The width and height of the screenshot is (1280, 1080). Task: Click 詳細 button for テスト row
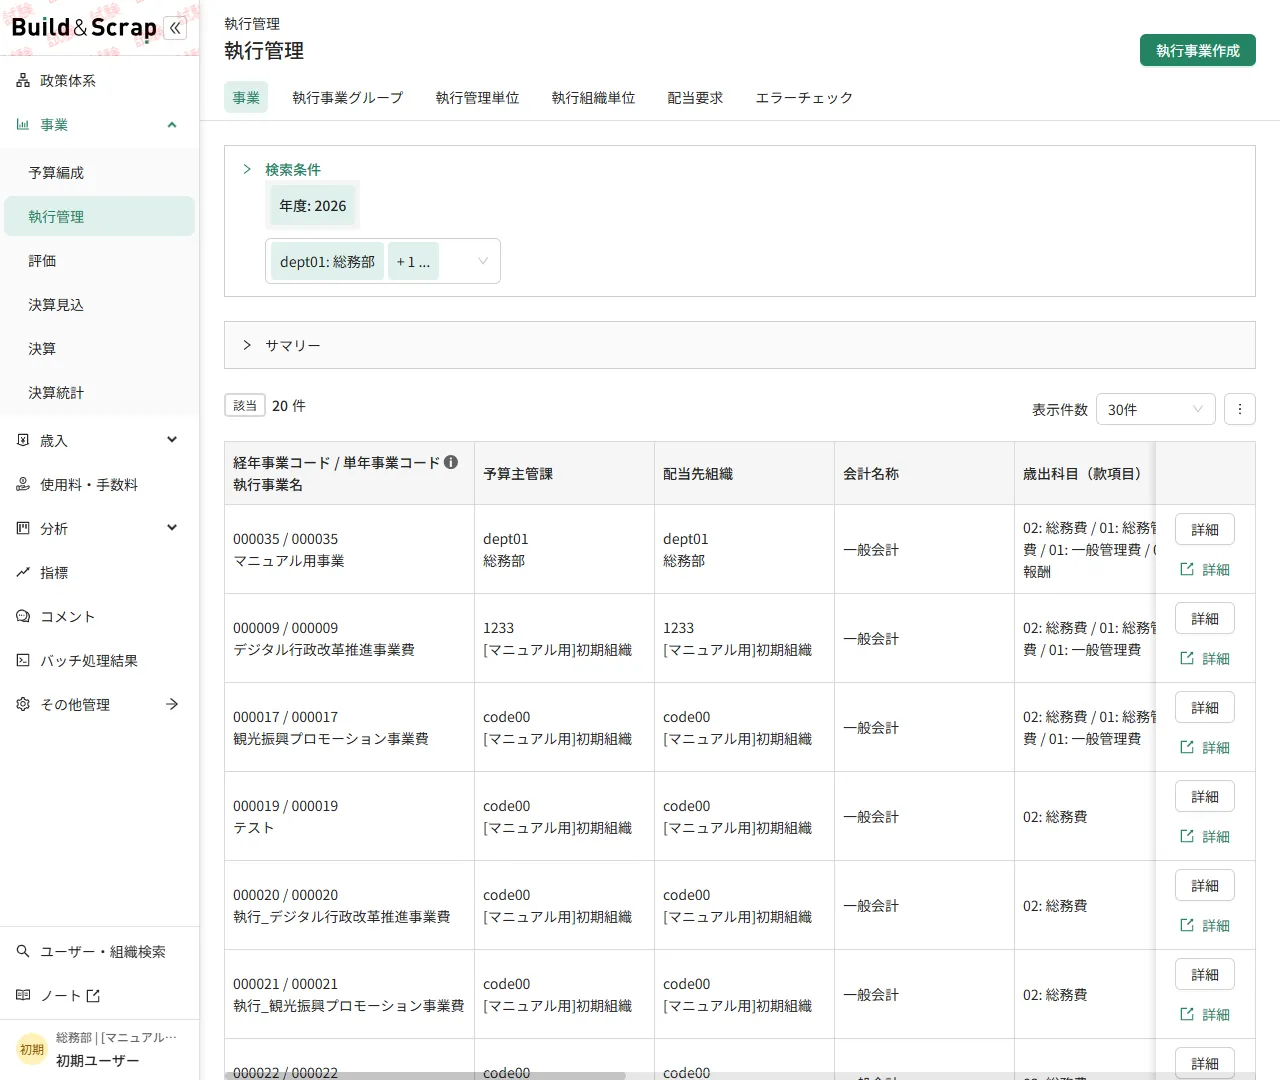pyautogui.click(x=1205, y=796)
